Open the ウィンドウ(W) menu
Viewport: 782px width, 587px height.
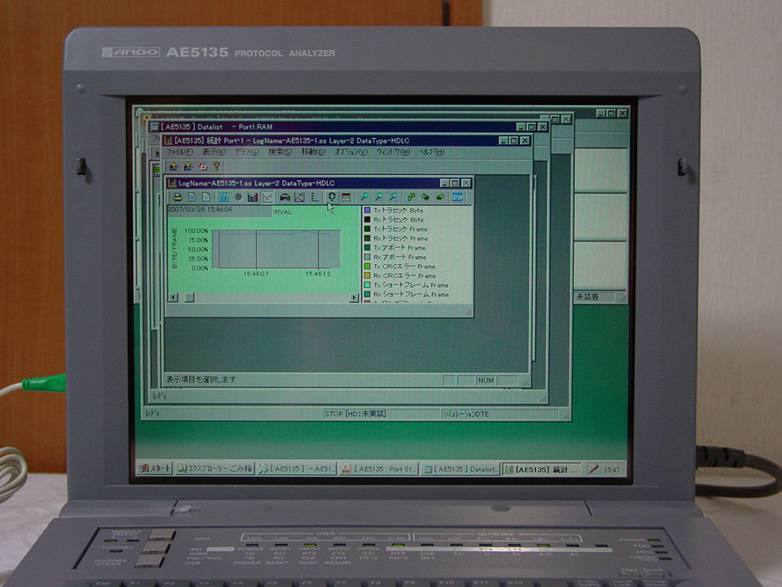pos(393,152)
